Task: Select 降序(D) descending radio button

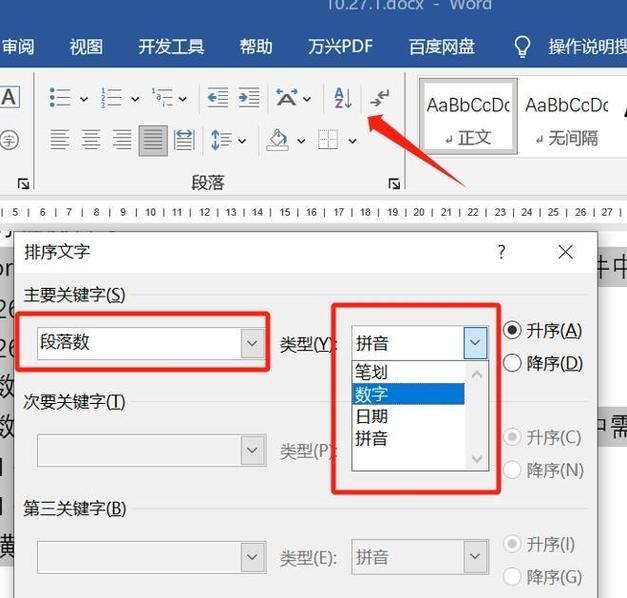Action: click(x=513, y=363)
